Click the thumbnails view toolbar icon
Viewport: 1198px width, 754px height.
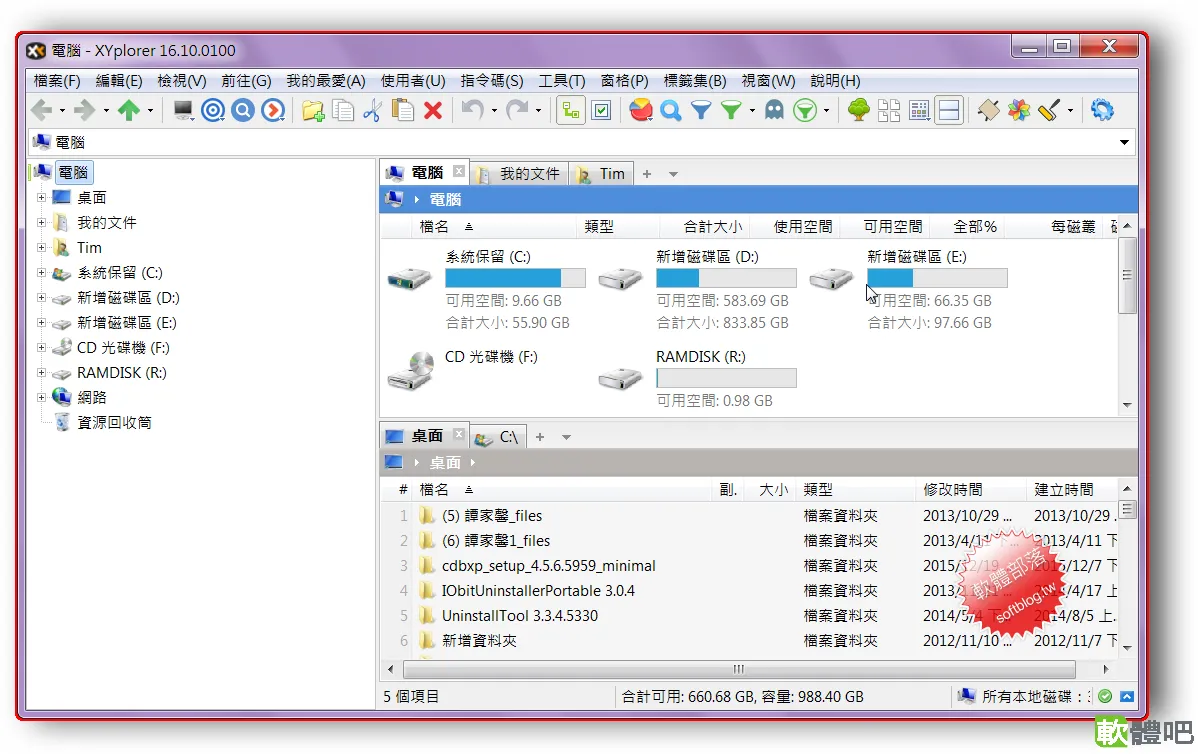(889, 111)
